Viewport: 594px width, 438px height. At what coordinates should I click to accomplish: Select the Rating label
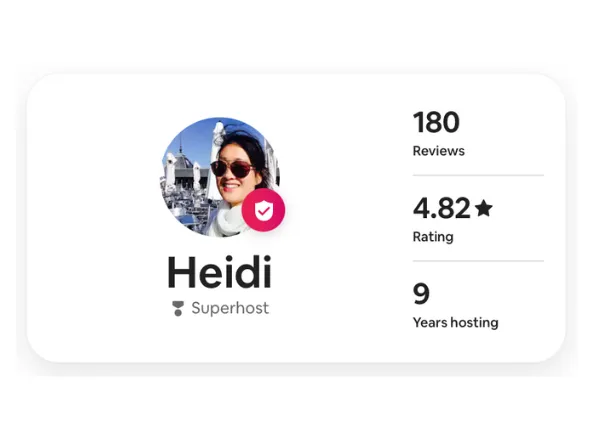(433, 237)
